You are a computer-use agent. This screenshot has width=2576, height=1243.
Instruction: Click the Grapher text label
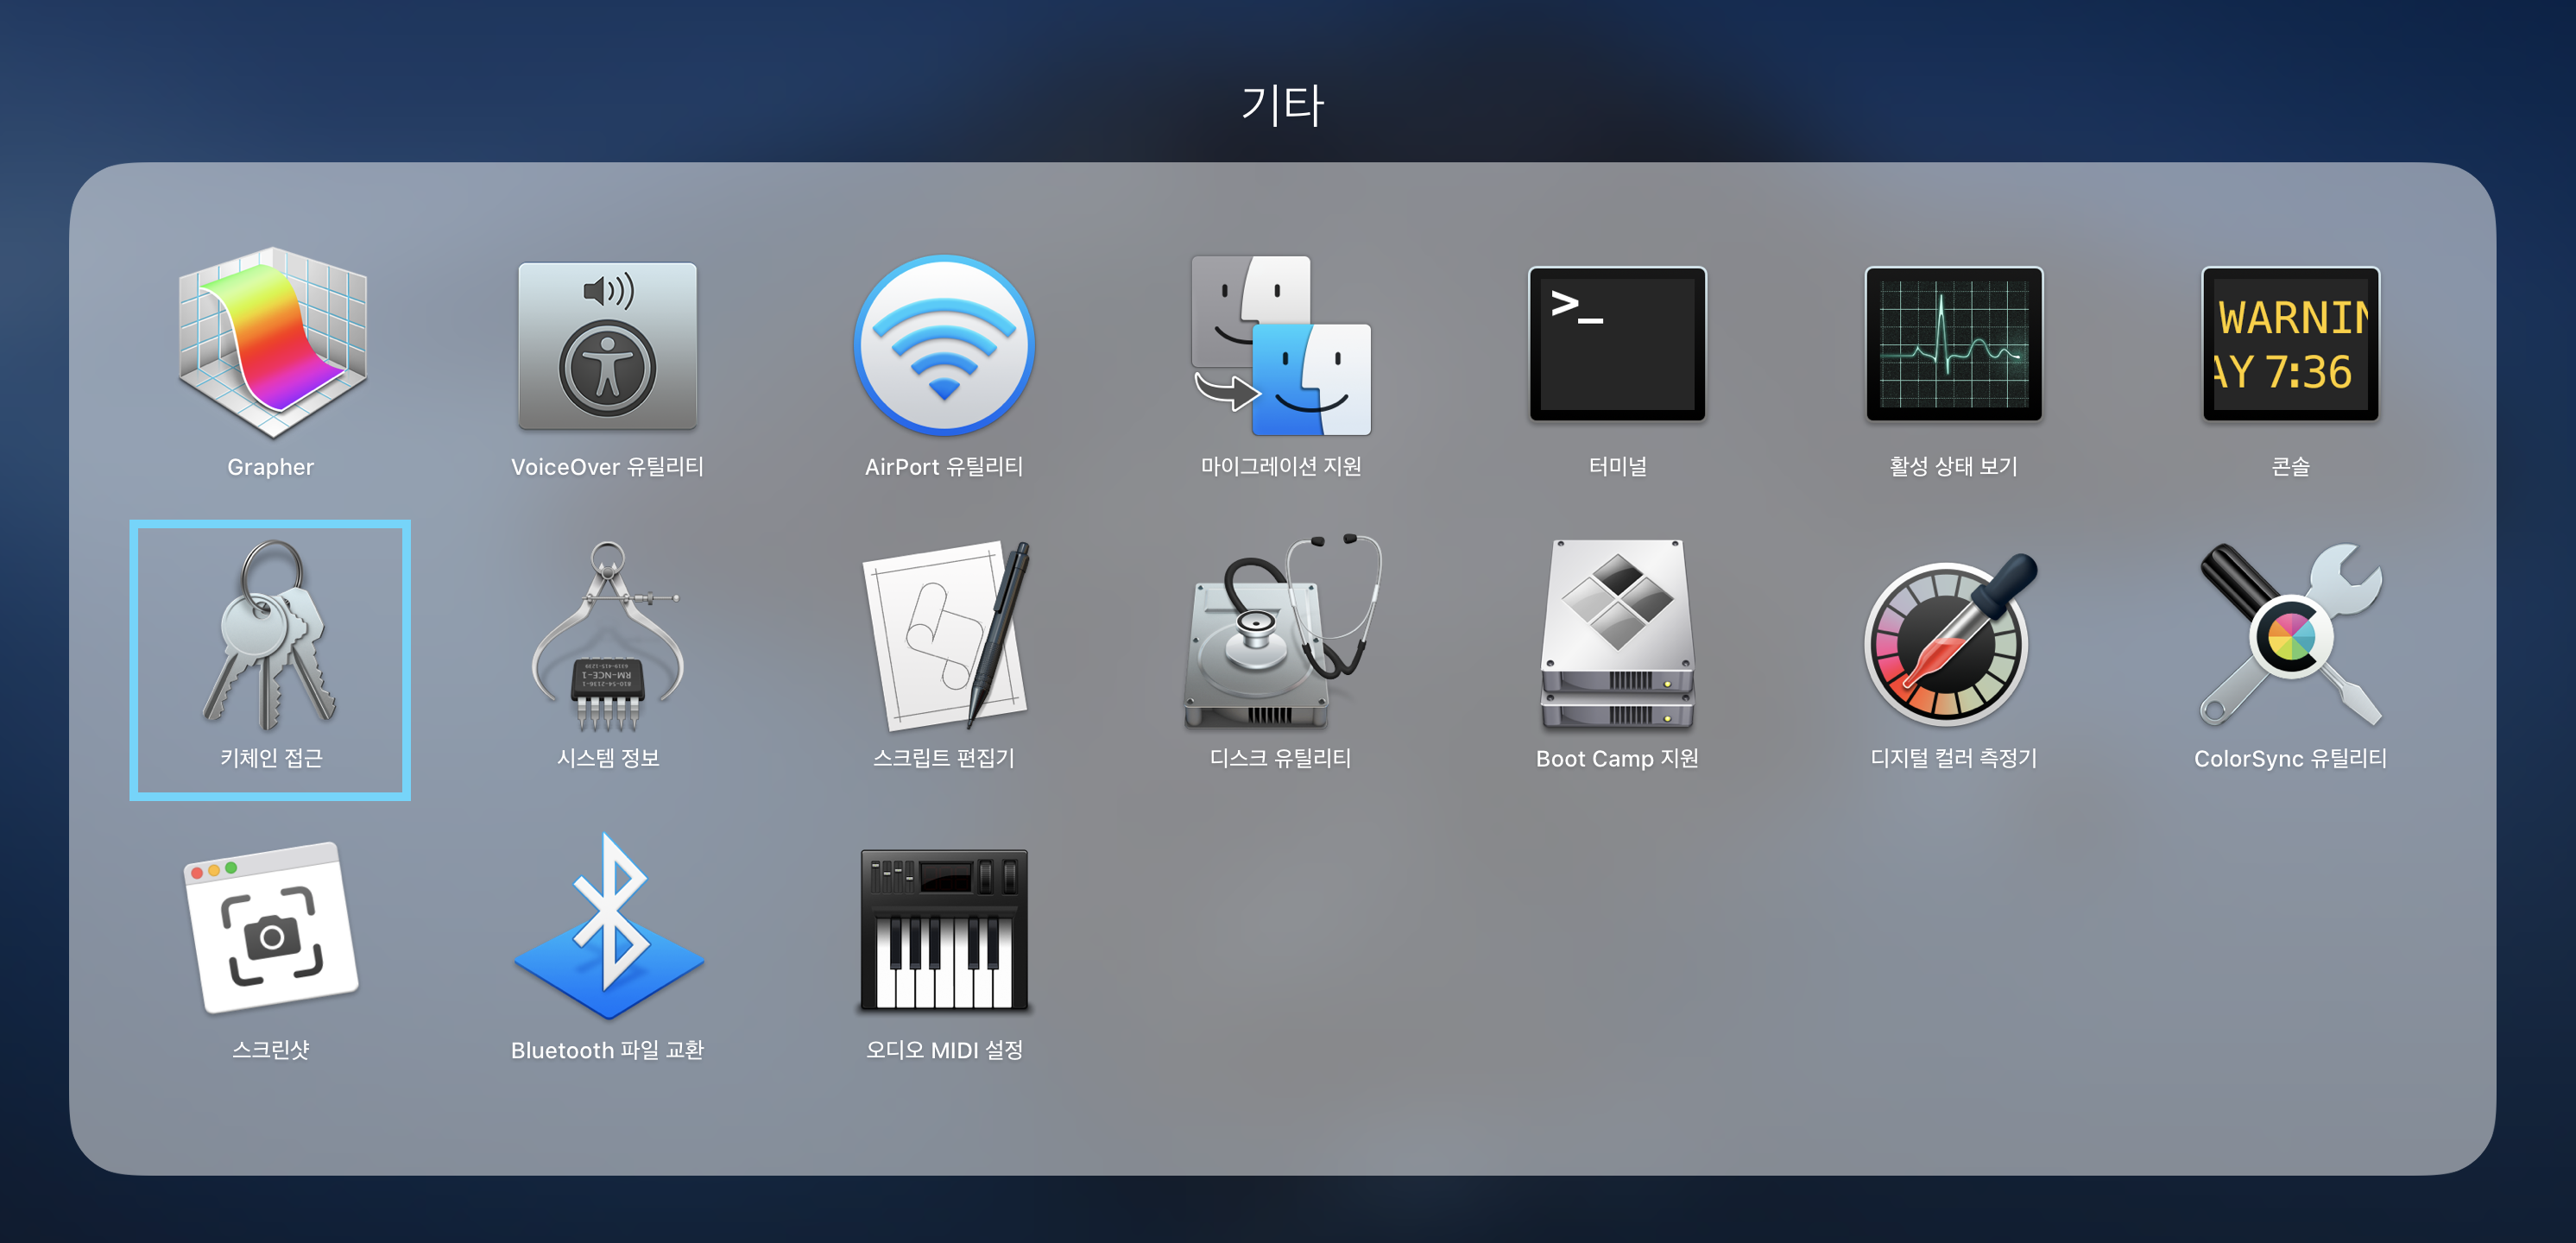click(x=271, y=467)
